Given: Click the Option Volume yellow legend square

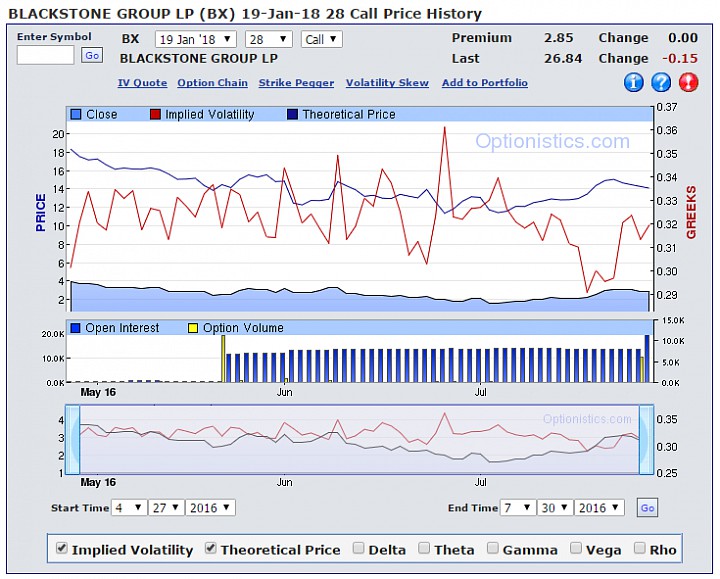Looking at the screenshot, I should (x=193, y=328).
